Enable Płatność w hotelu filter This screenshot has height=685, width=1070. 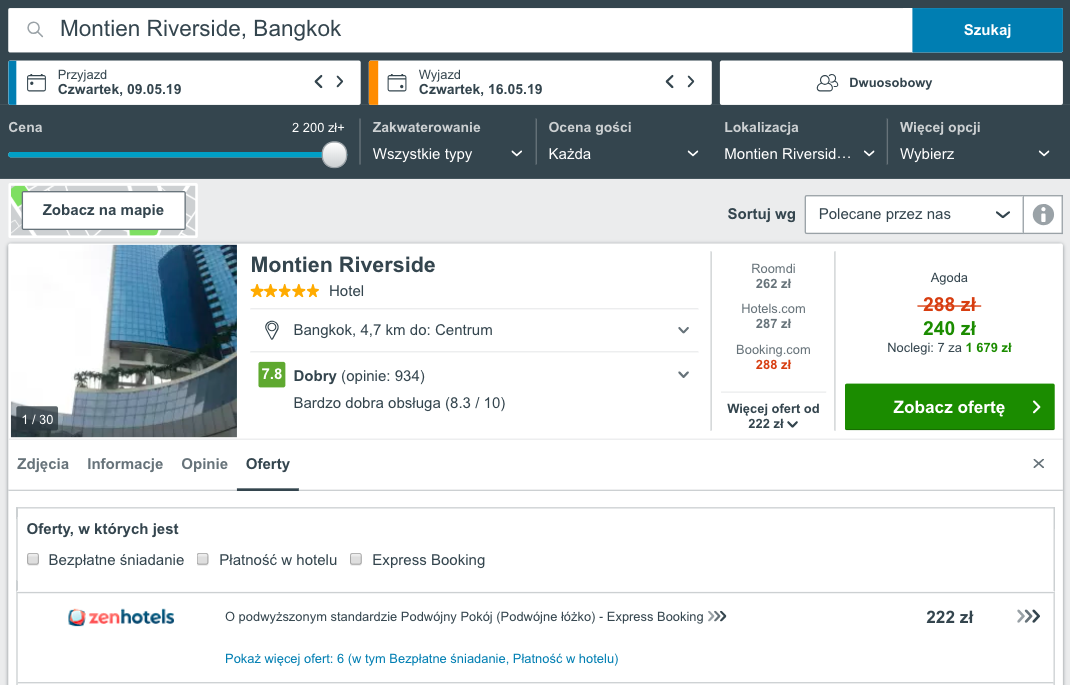(x=203, y=559)
